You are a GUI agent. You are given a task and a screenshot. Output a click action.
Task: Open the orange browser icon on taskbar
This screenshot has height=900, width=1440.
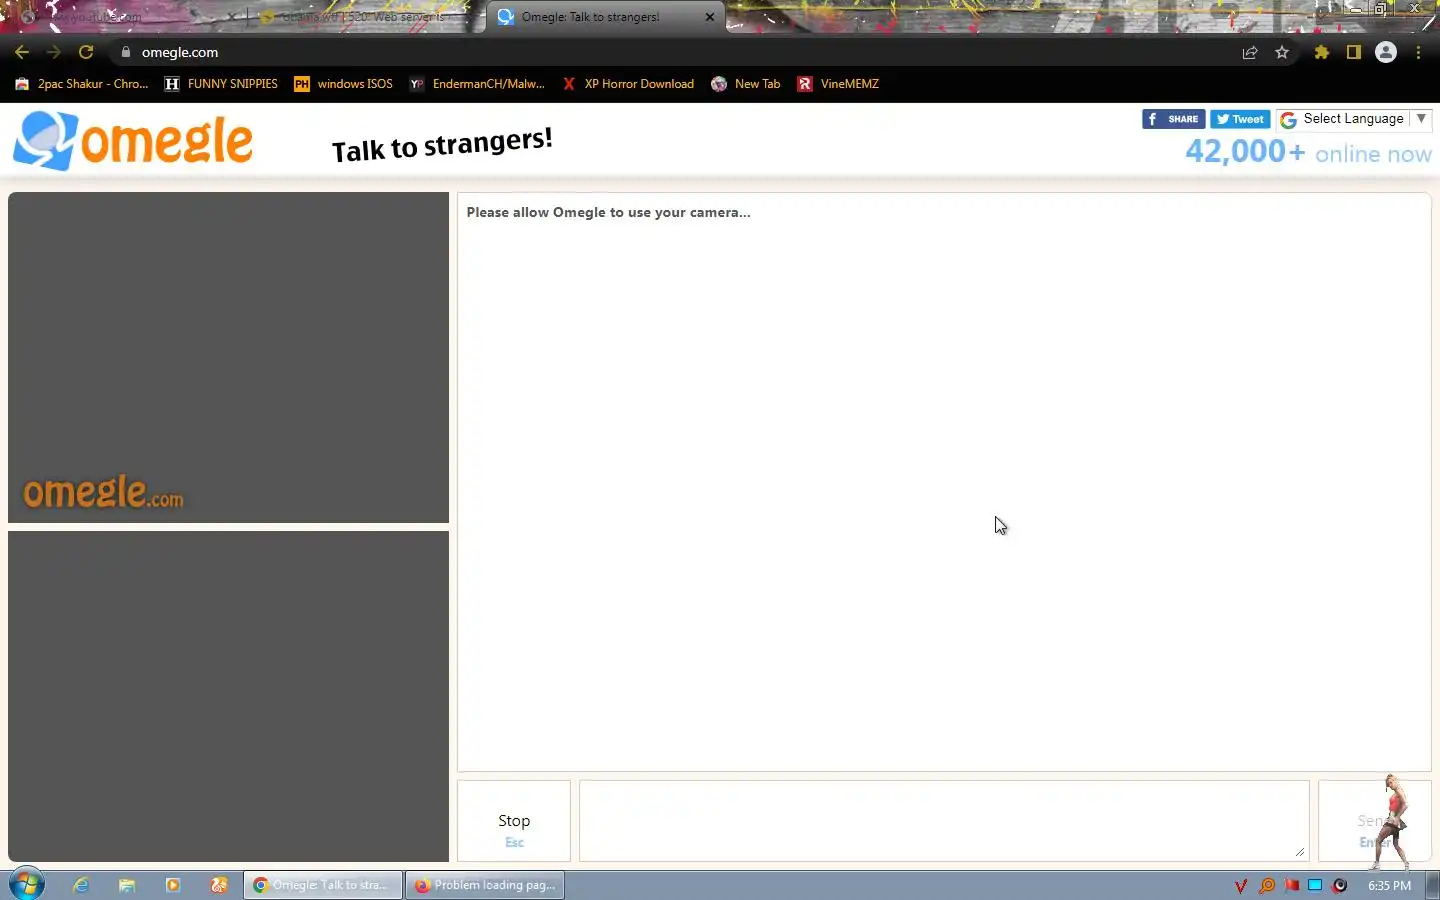pyautogui.click(x=219, y=885)
